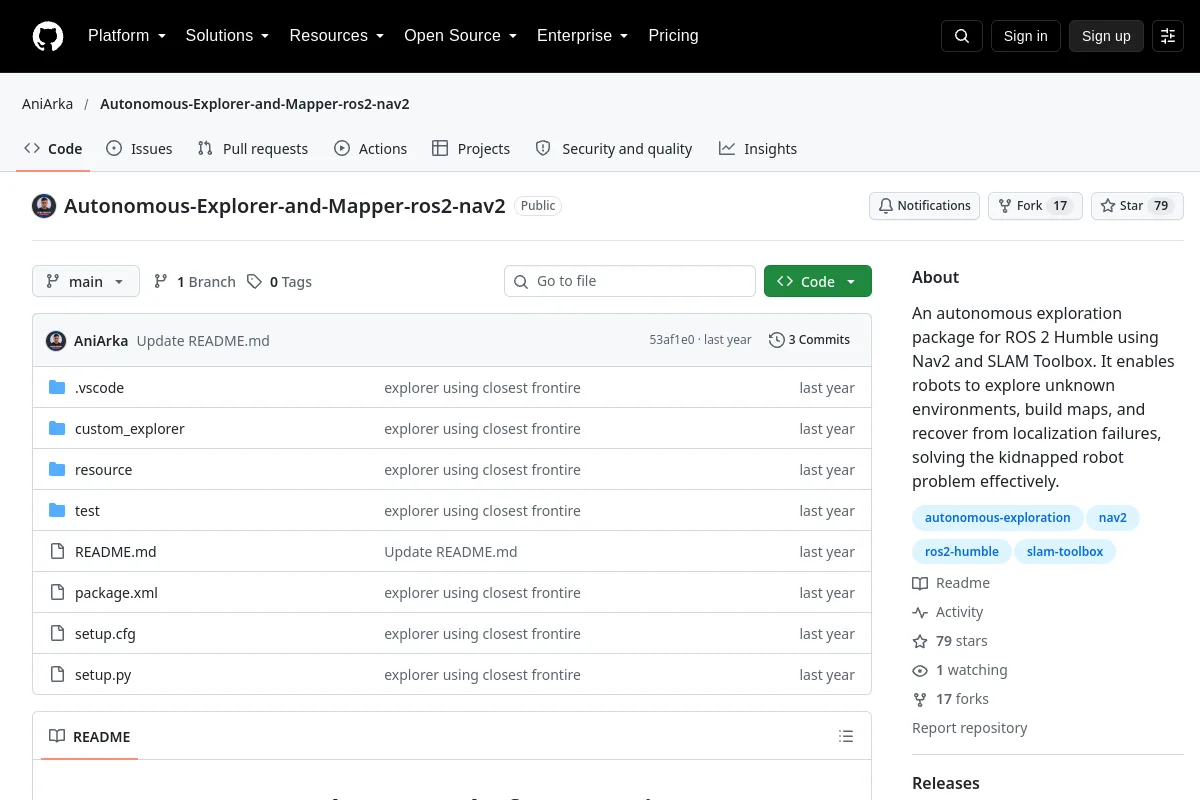Screen dimensions: 1200x800
Task: Open the Security and quality tab
Action: [x=614, y=149]
